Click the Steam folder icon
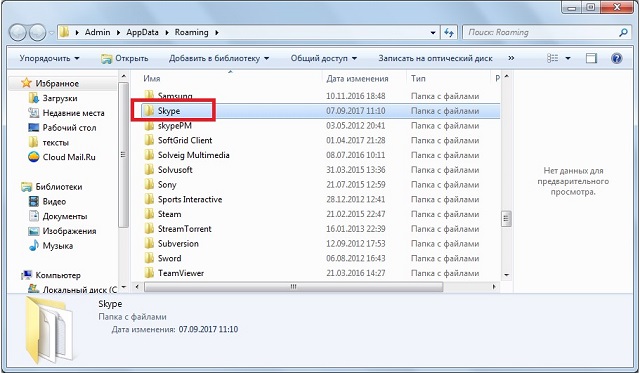Viewport: 640px width, 373px height. 149,214
